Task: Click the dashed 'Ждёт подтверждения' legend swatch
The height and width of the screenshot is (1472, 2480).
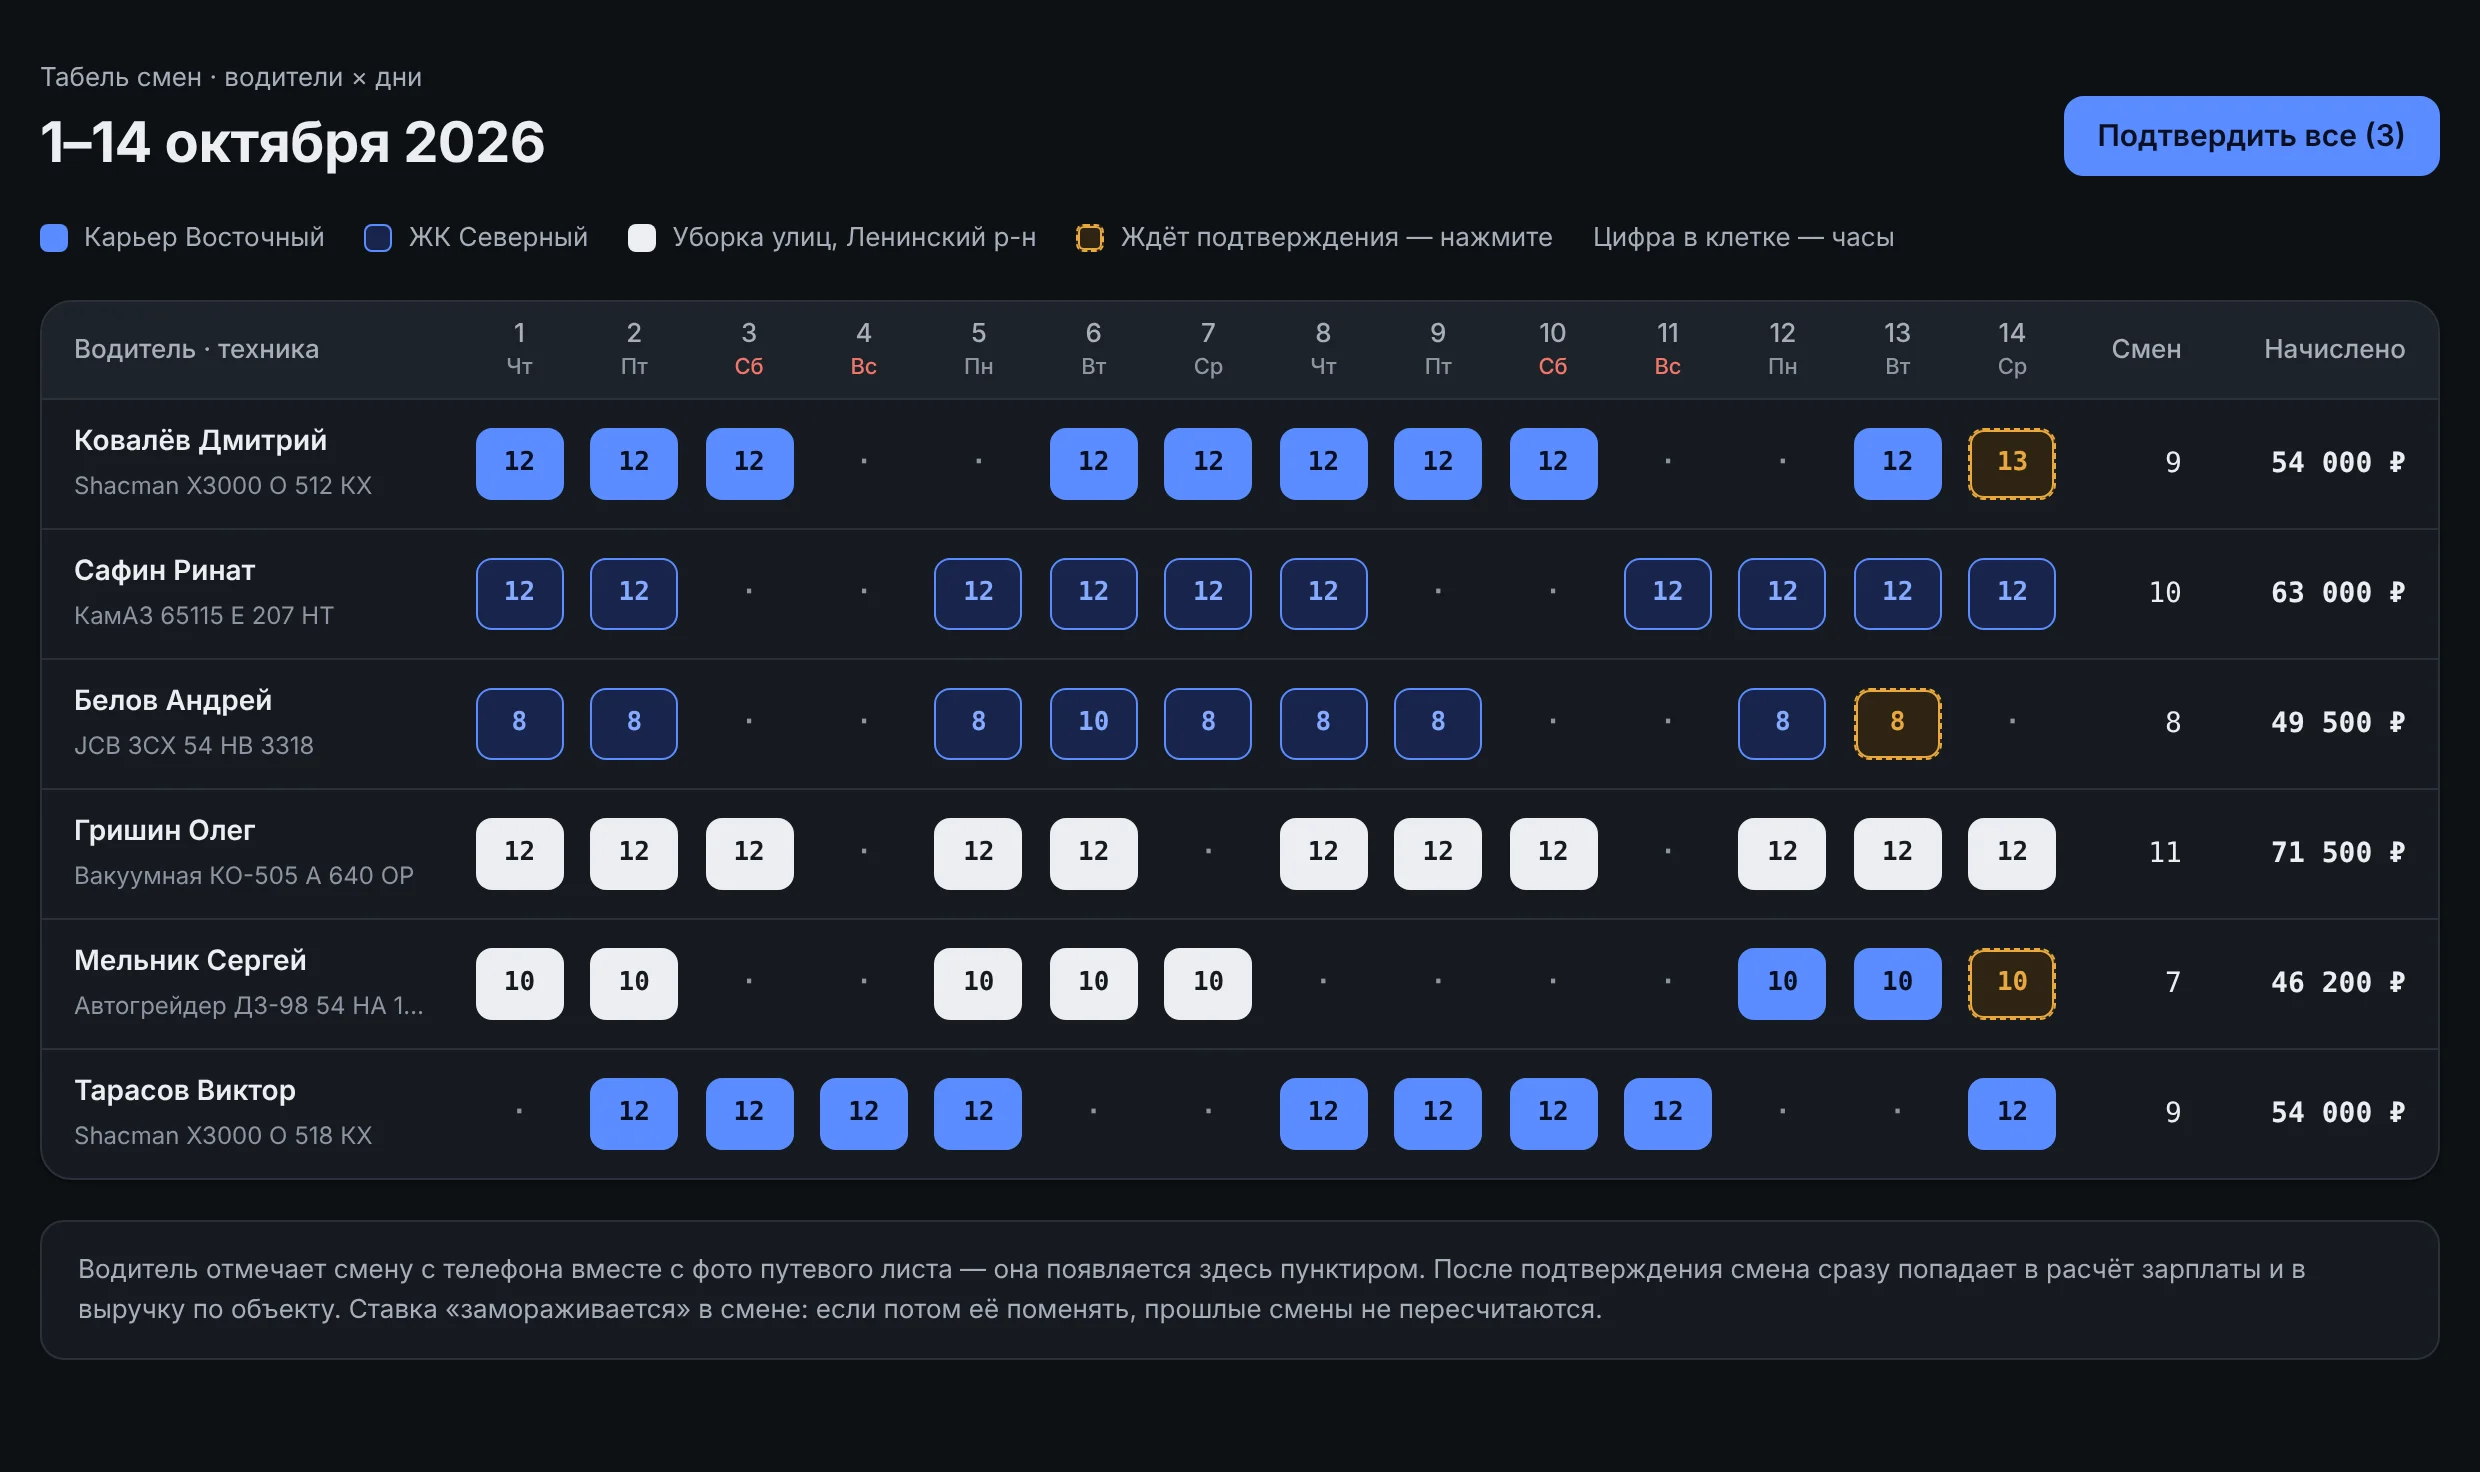Action: 1090,238
